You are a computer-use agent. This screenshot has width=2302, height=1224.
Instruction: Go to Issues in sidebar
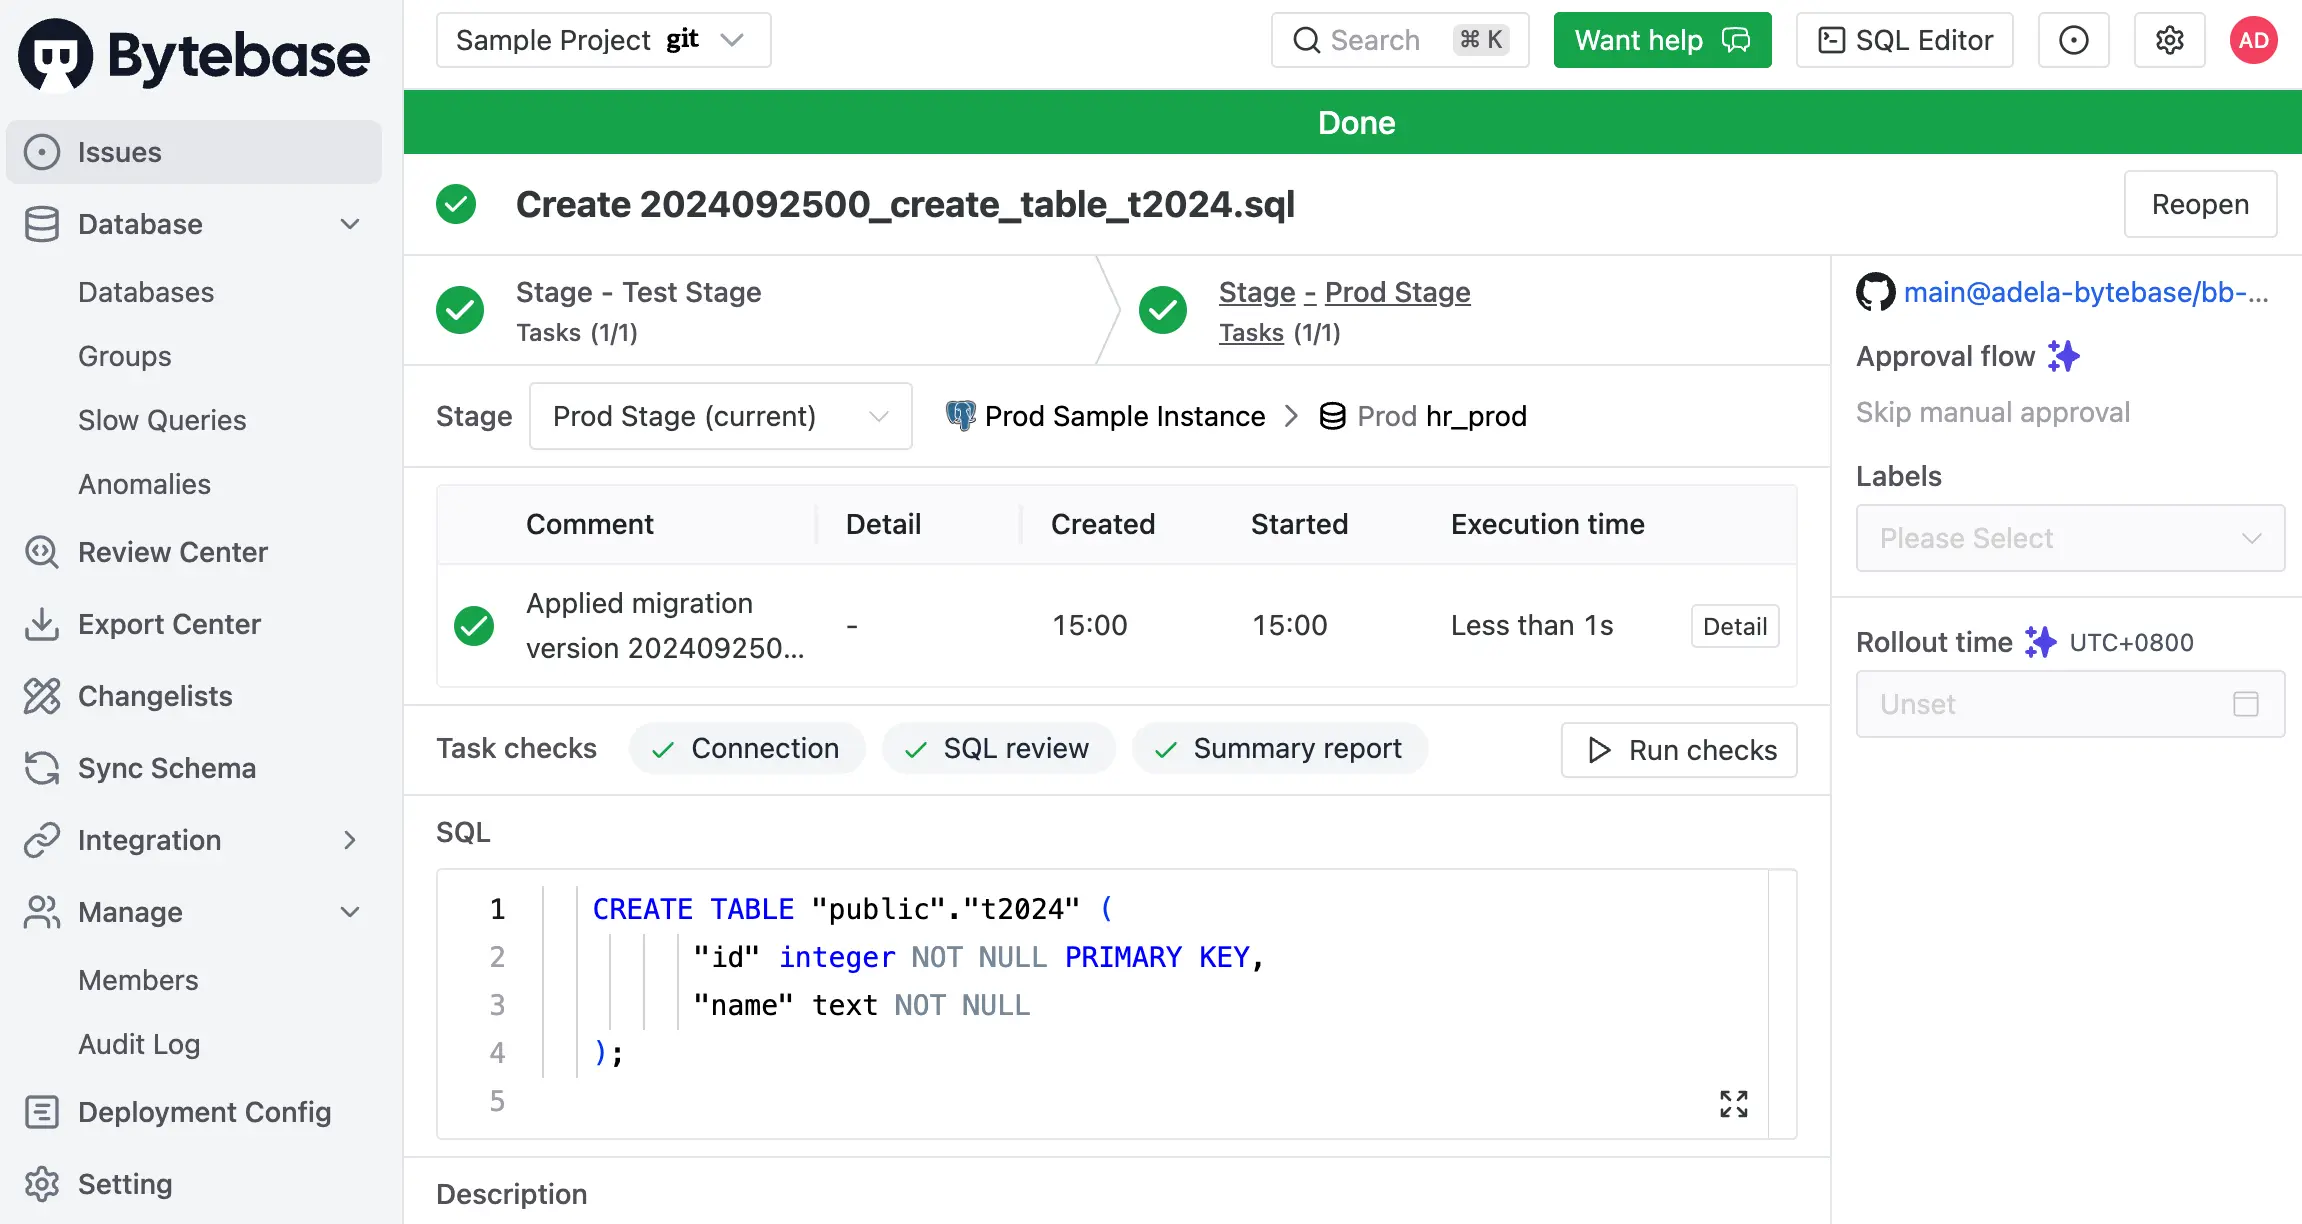click(x=194, y=152)
